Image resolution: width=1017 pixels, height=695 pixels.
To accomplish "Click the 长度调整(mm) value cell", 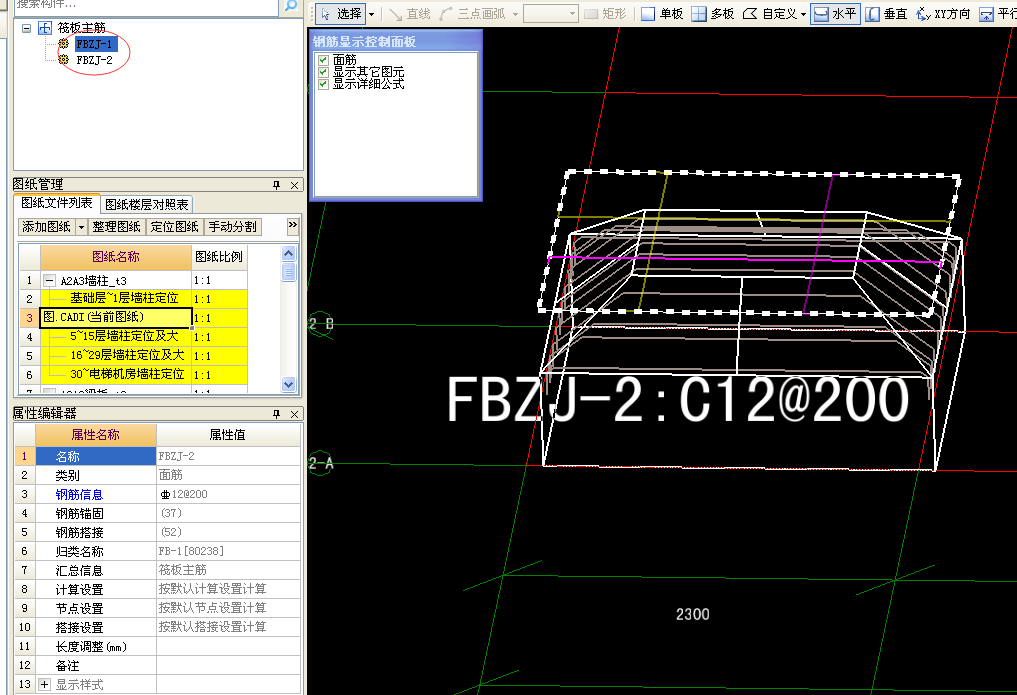I will tap(228, 646).
